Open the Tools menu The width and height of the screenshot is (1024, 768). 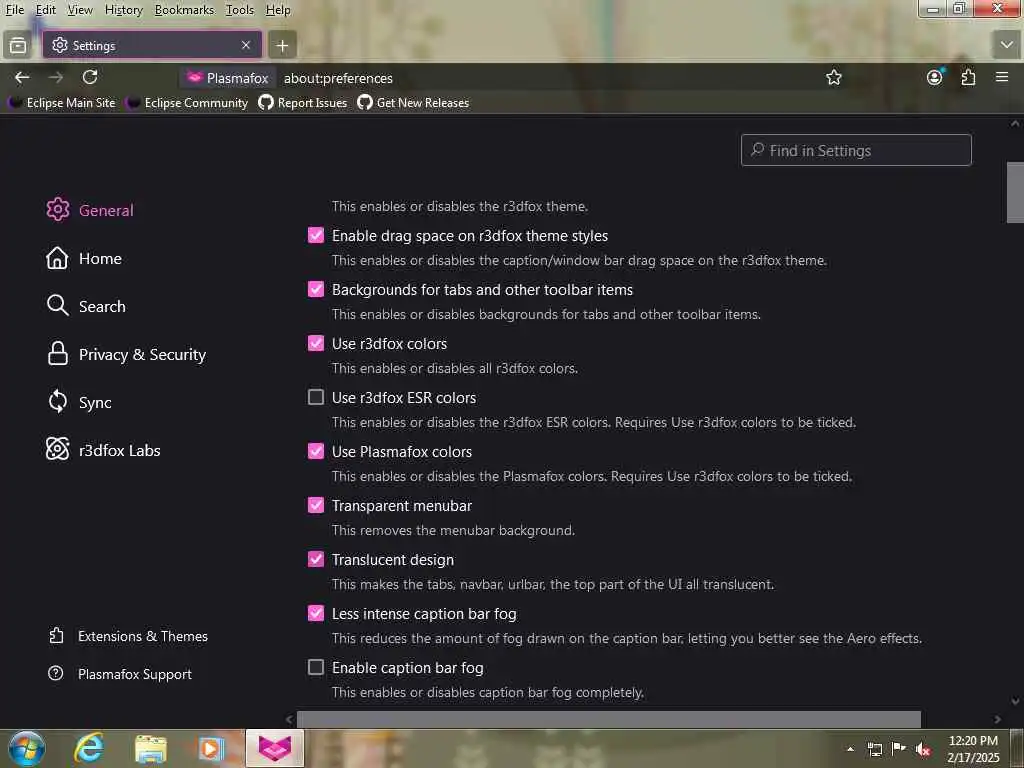(x=240, y=10)
